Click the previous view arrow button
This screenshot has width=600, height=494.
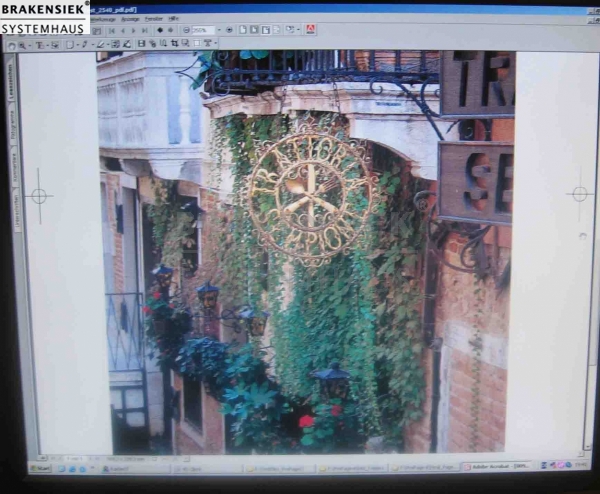(160, 30)
